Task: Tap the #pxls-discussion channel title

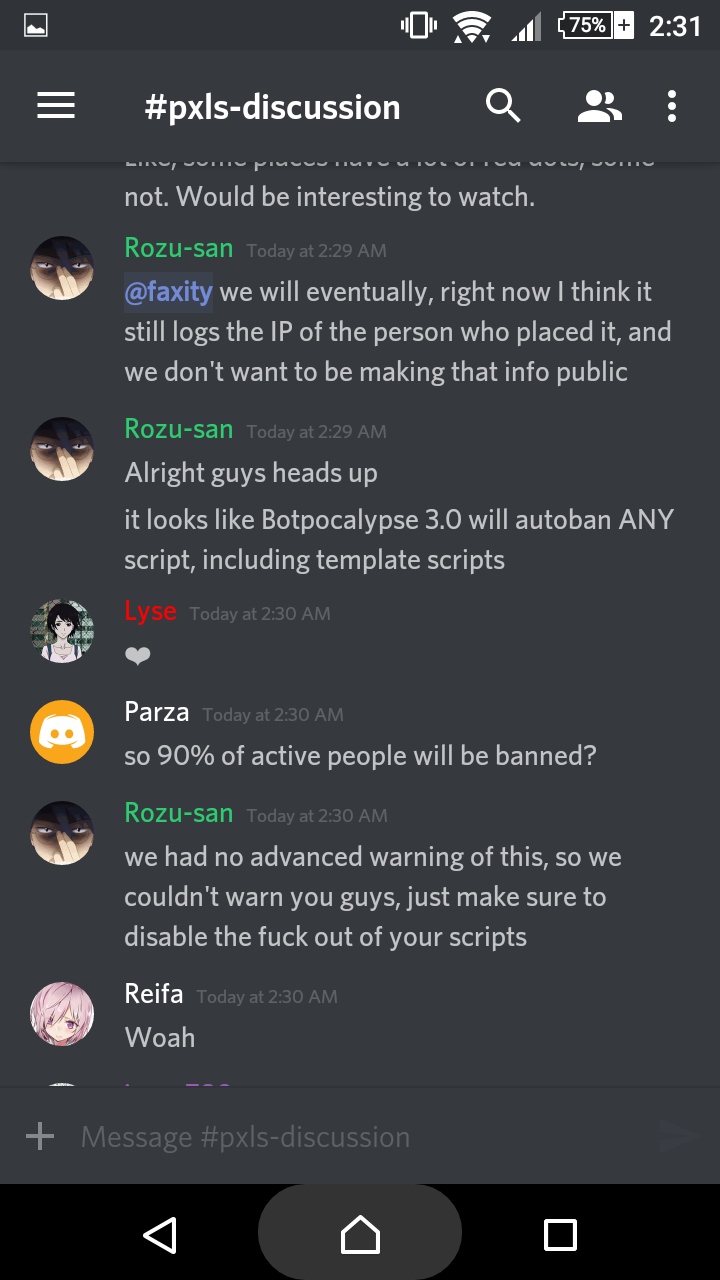Action: tap(272, 107)
